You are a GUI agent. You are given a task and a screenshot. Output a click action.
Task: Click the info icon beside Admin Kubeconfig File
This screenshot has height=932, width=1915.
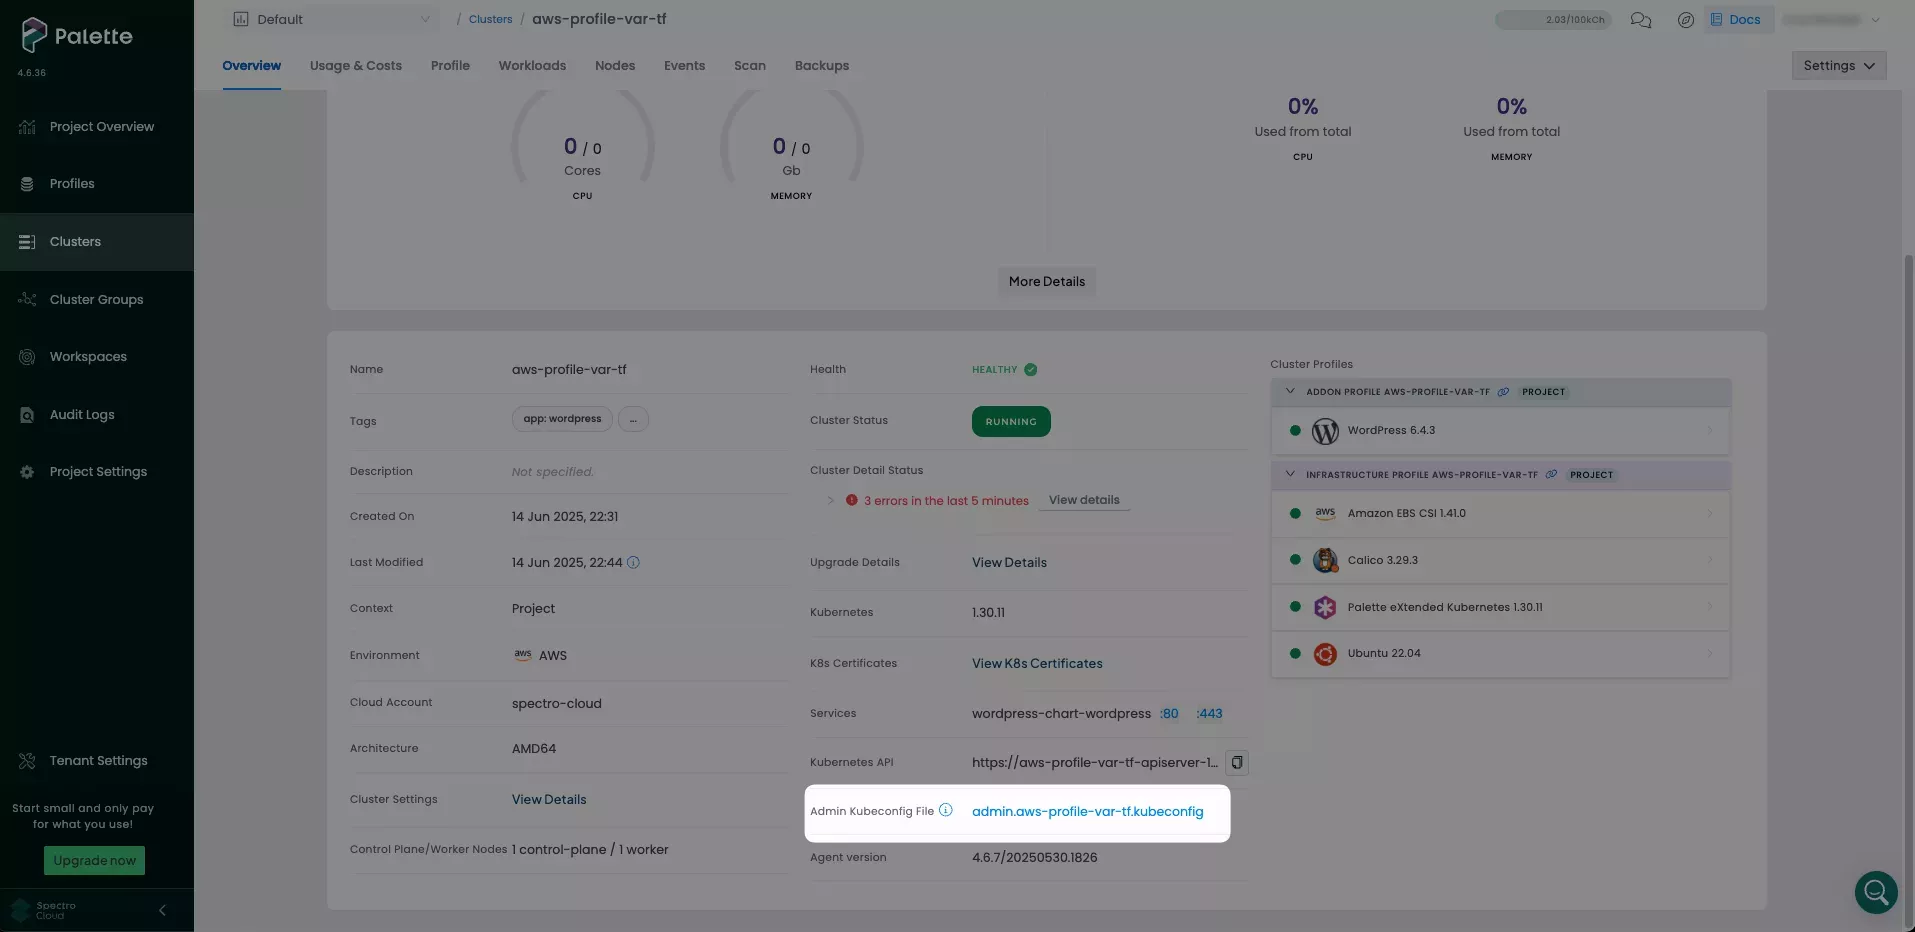pyautogui.click(x=945, y=811)
